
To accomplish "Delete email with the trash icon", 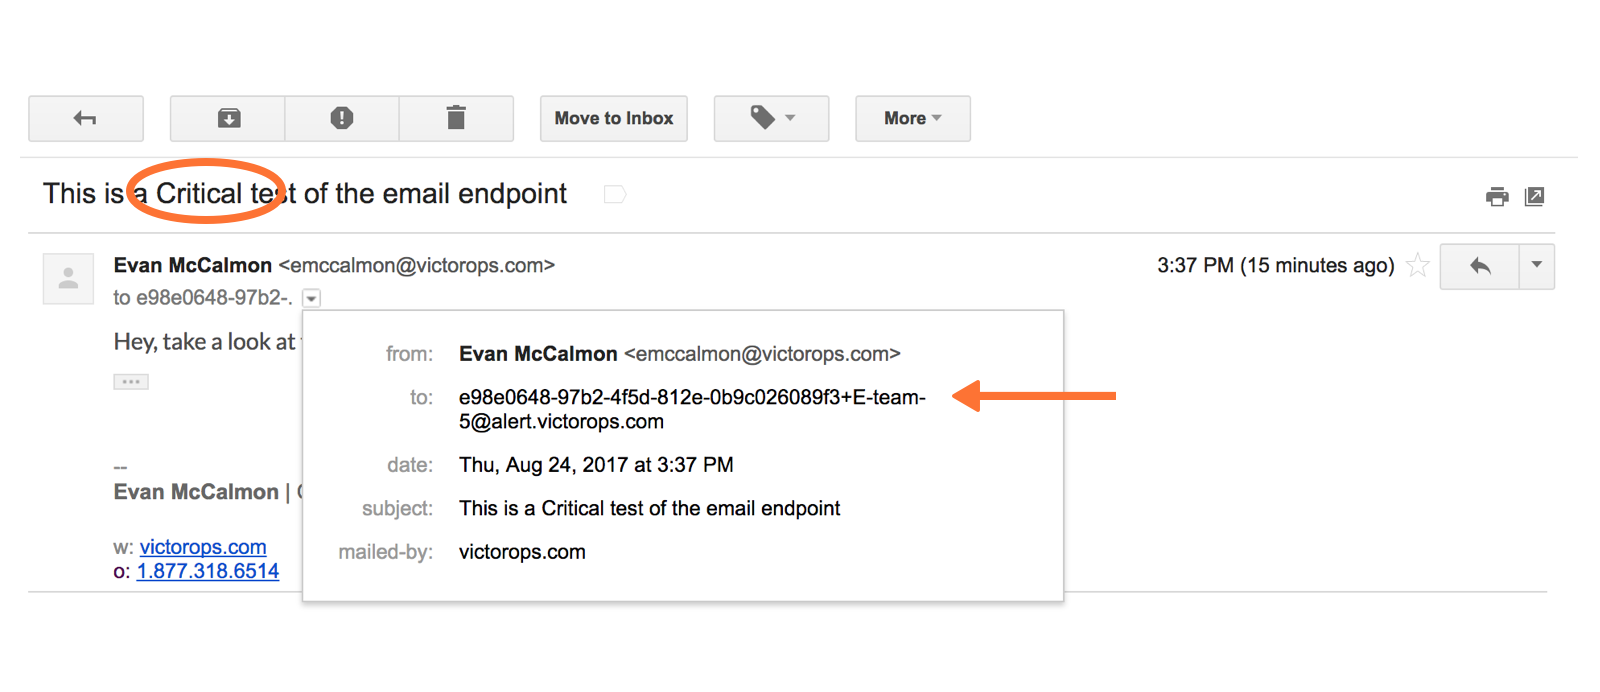I will click(x=456, y=118).
